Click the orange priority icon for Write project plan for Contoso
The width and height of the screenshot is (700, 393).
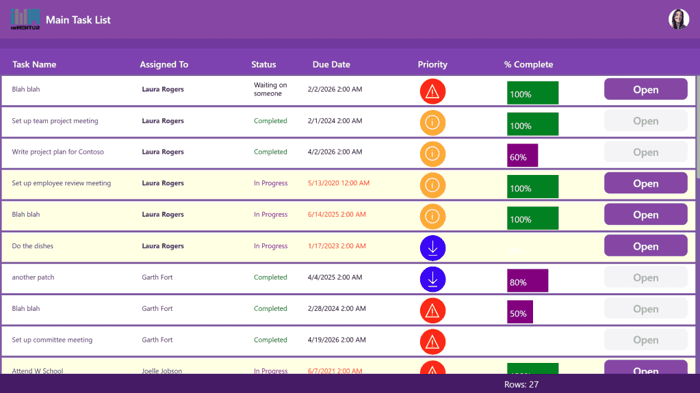pos(432,154)
